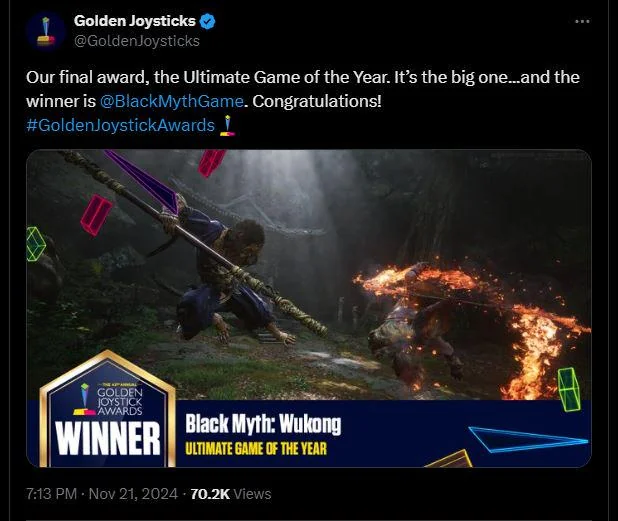Open the three-dot more options menu

582,21
